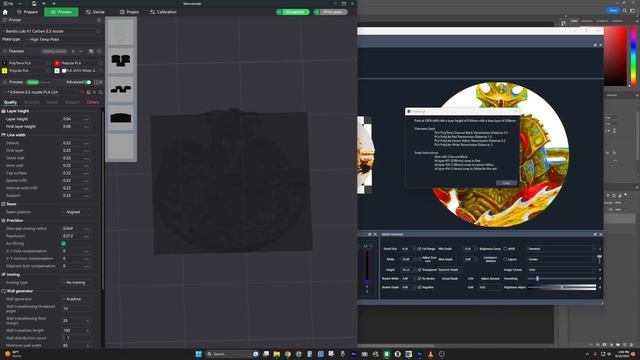Click the Windows Start button
Image resolution: width=640 pixels, height=360 pixels.
click(x=198, y=354)
